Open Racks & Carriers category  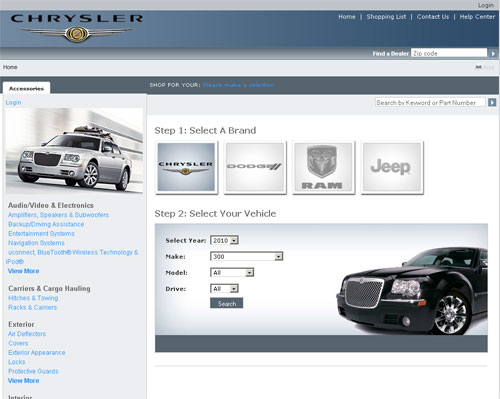32,307
